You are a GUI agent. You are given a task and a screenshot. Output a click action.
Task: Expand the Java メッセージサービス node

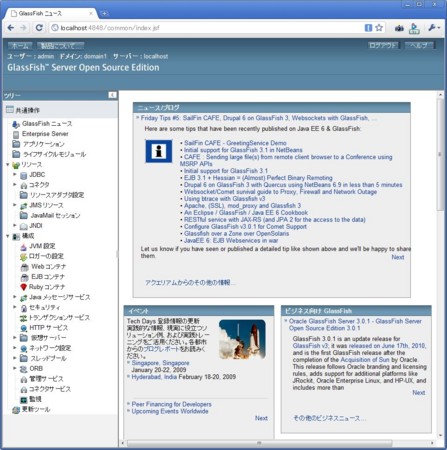[x=15, y=297]
